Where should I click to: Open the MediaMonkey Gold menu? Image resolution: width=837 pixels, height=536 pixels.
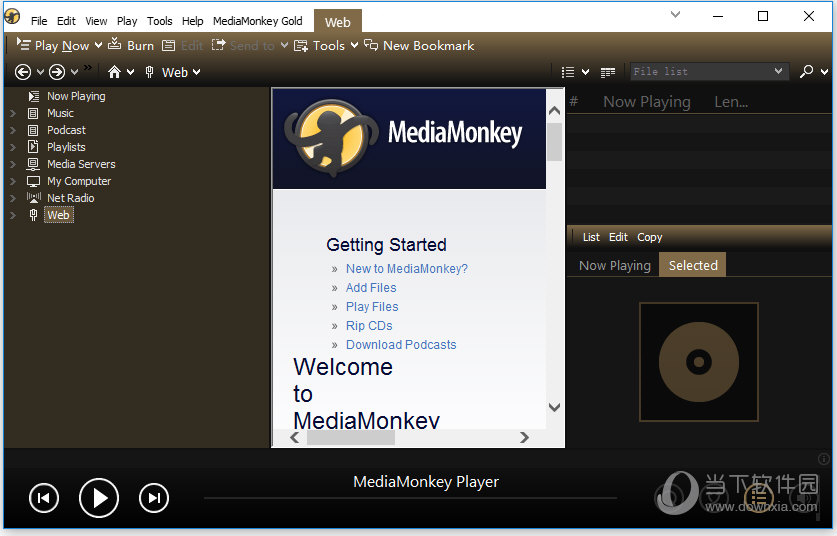point(258,21)
